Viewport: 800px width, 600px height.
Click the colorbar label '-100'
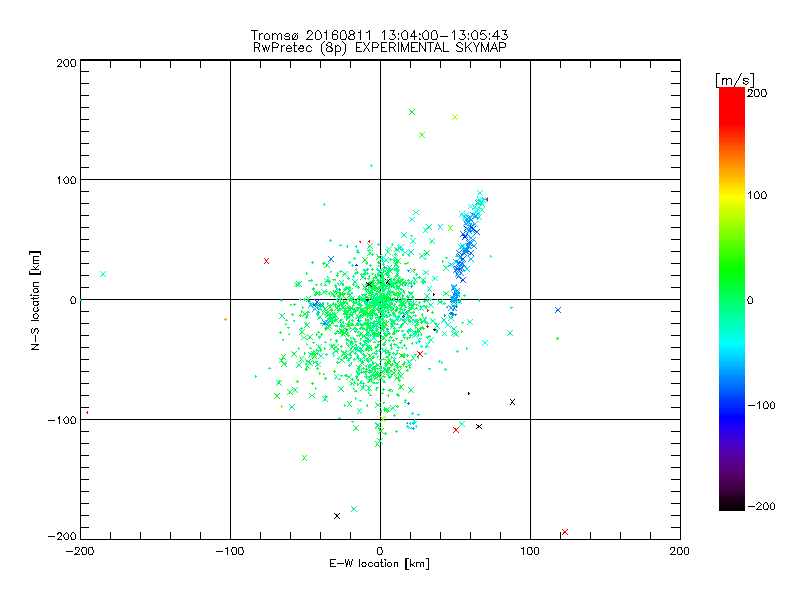(x=761, y=406)
